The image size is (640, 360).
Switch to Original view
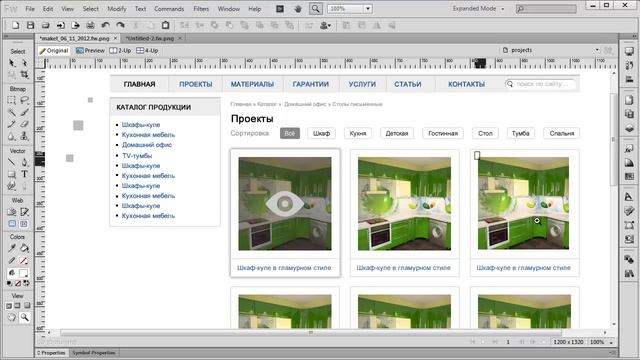53,51
